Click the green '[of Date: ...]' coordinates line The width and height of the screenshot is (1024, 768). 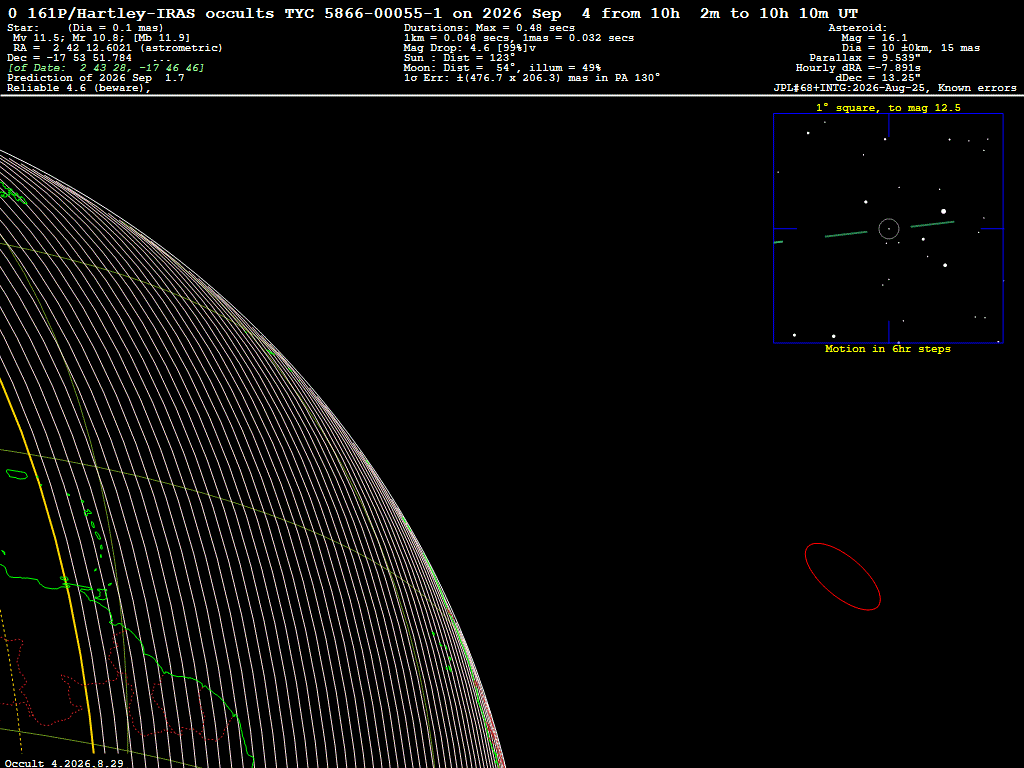[x=106, y=68]
